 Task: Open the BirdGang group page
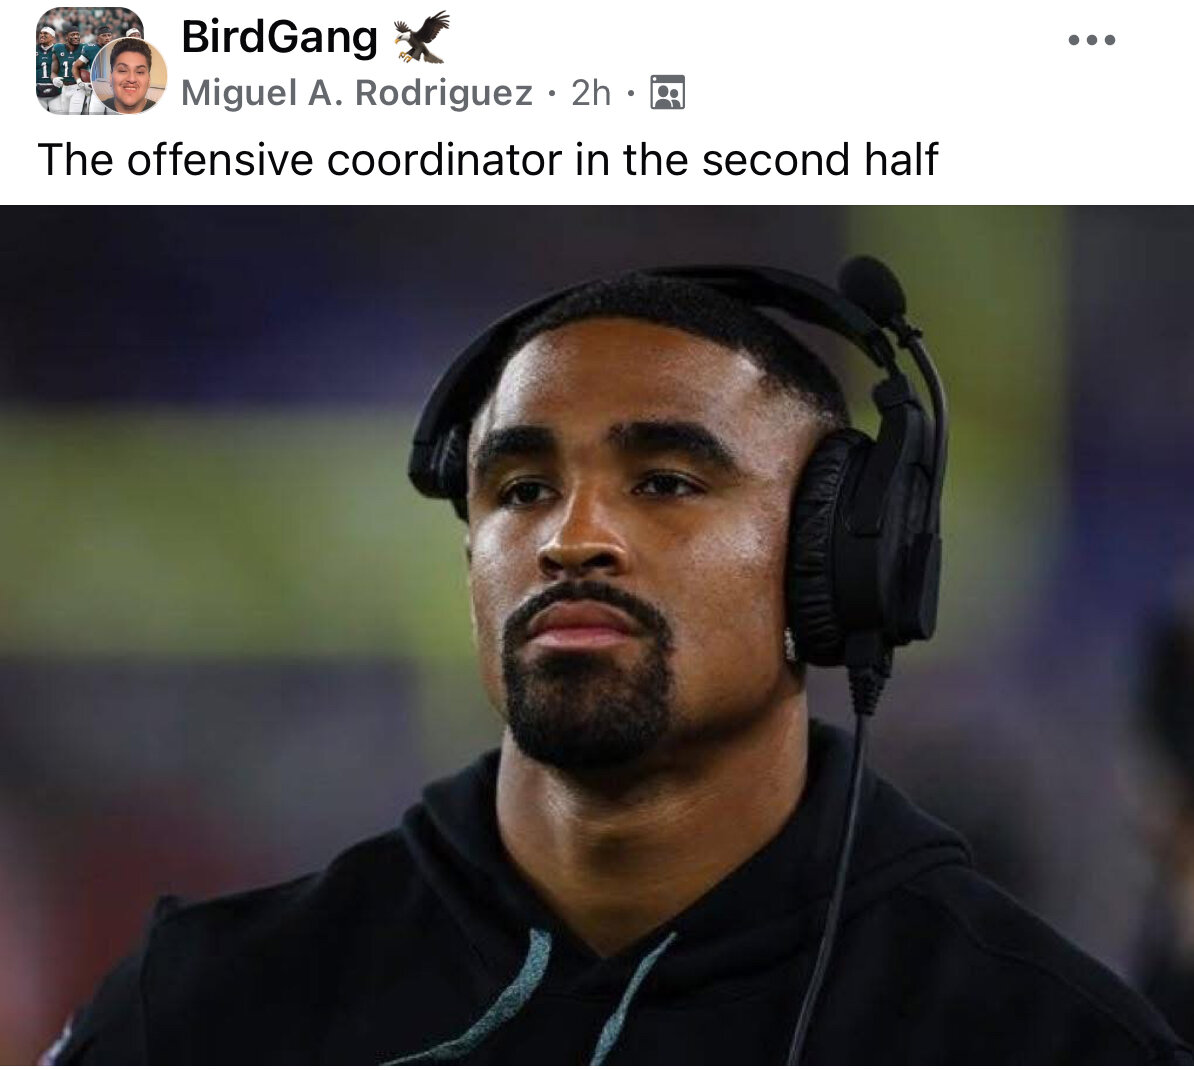(x=279, y=37)
